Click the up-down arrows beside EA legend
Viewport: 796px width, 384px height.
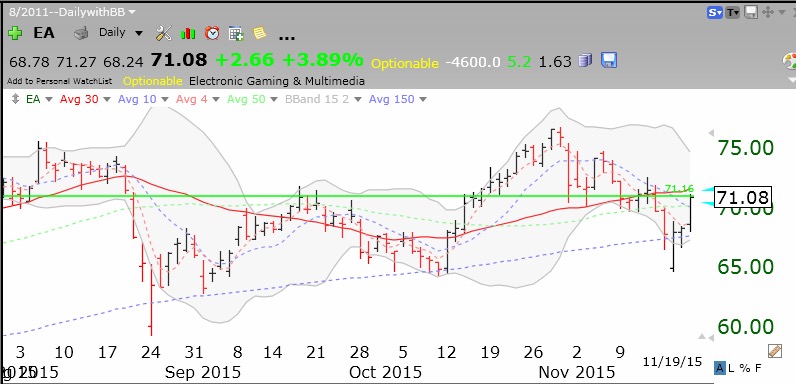pyautogui.click(x=15, y=99)
